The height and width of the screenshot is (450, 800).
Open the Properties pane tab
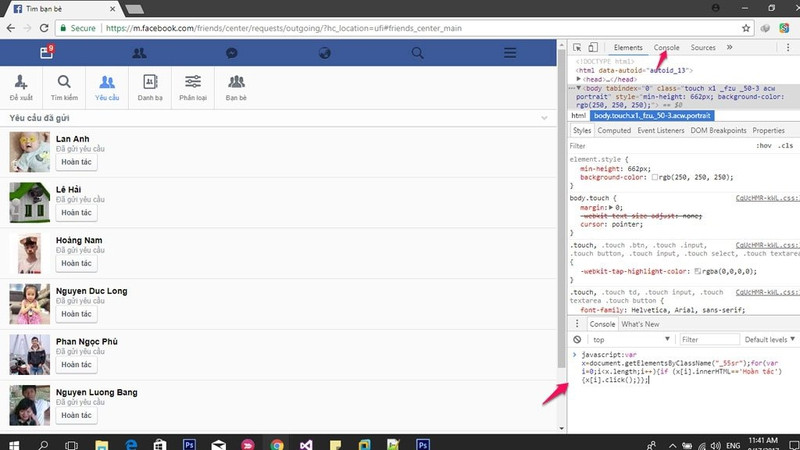coord(768,131)
